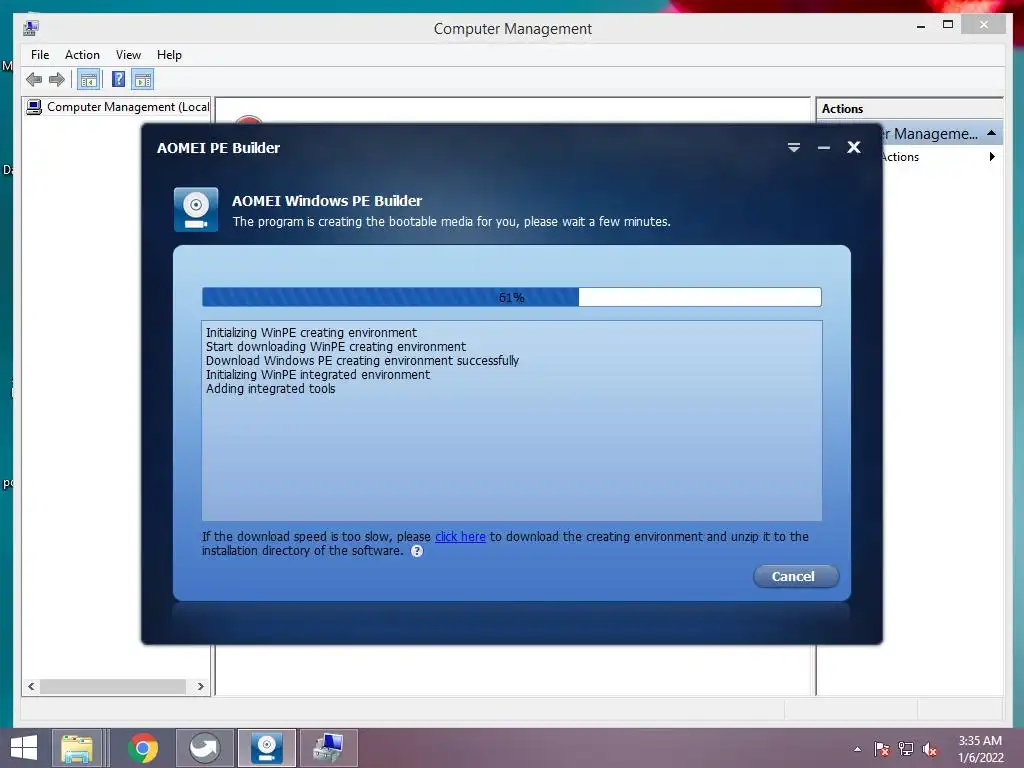This screenshot has height=768, width=1024.
Task: Open the Help toolbar icon with question mark
Action: pos(118,80)
